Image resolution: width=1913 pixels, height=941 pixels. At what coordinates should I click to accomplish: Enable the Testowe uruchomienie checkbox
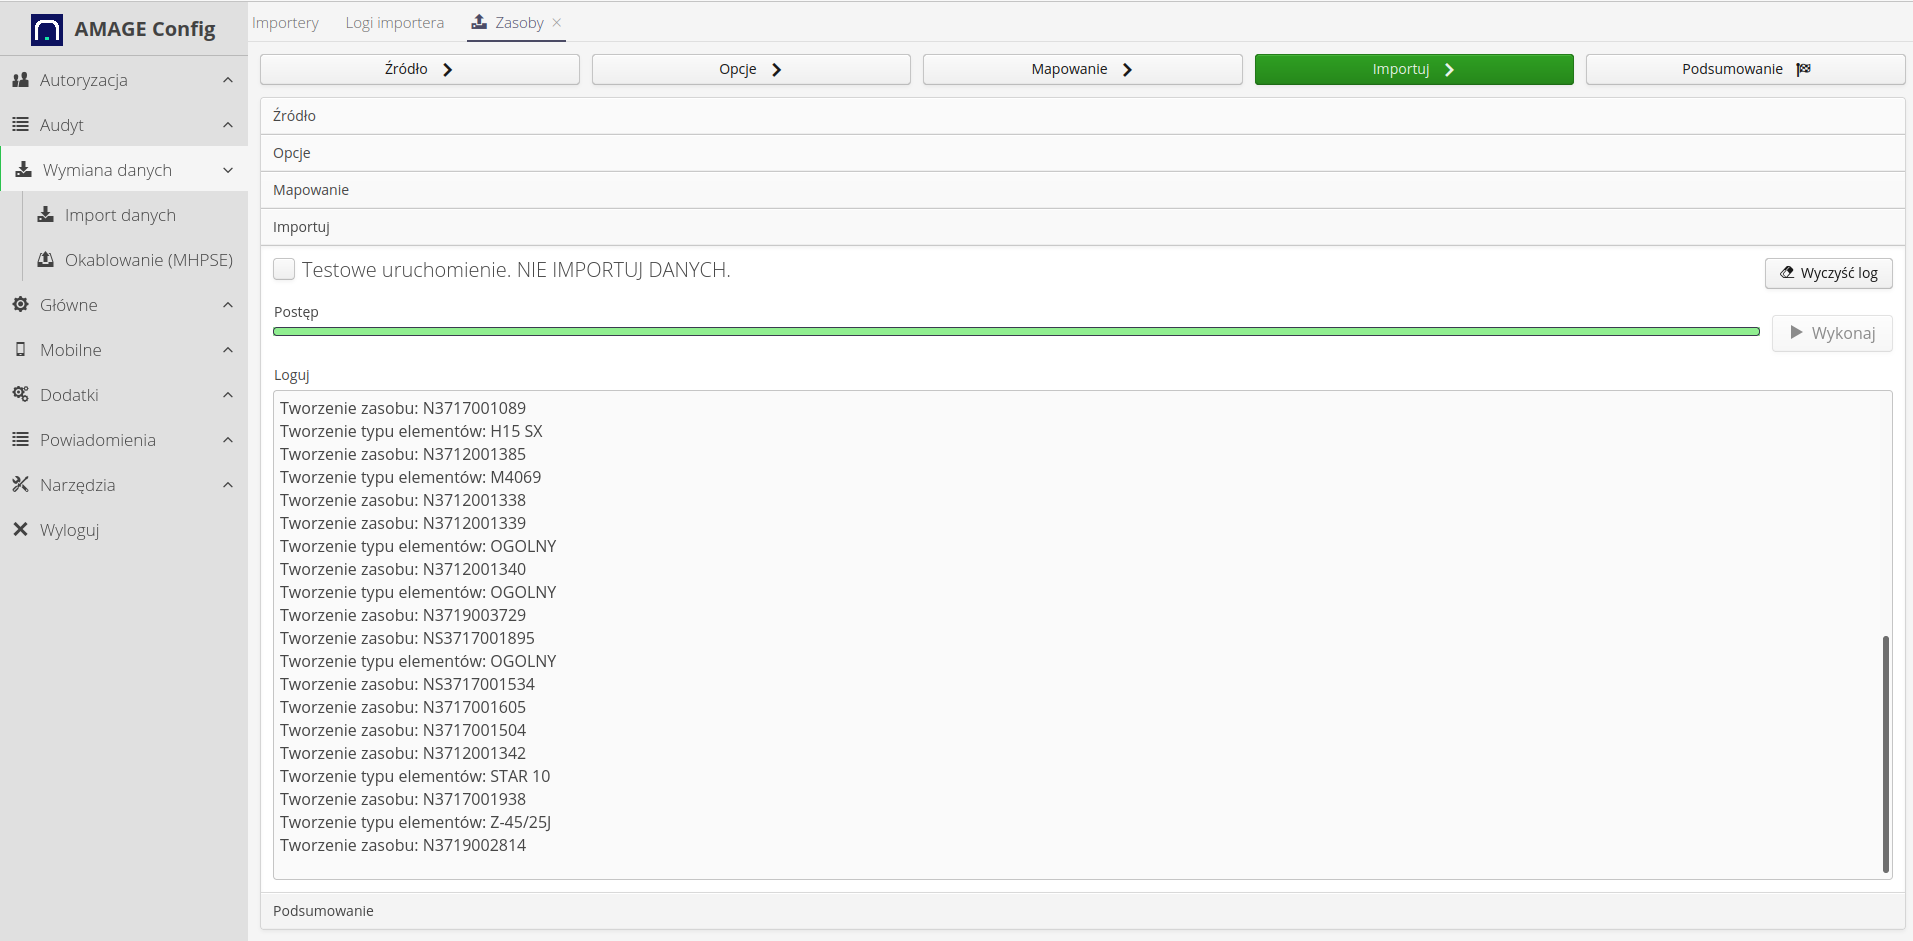[x=284, y=270]
